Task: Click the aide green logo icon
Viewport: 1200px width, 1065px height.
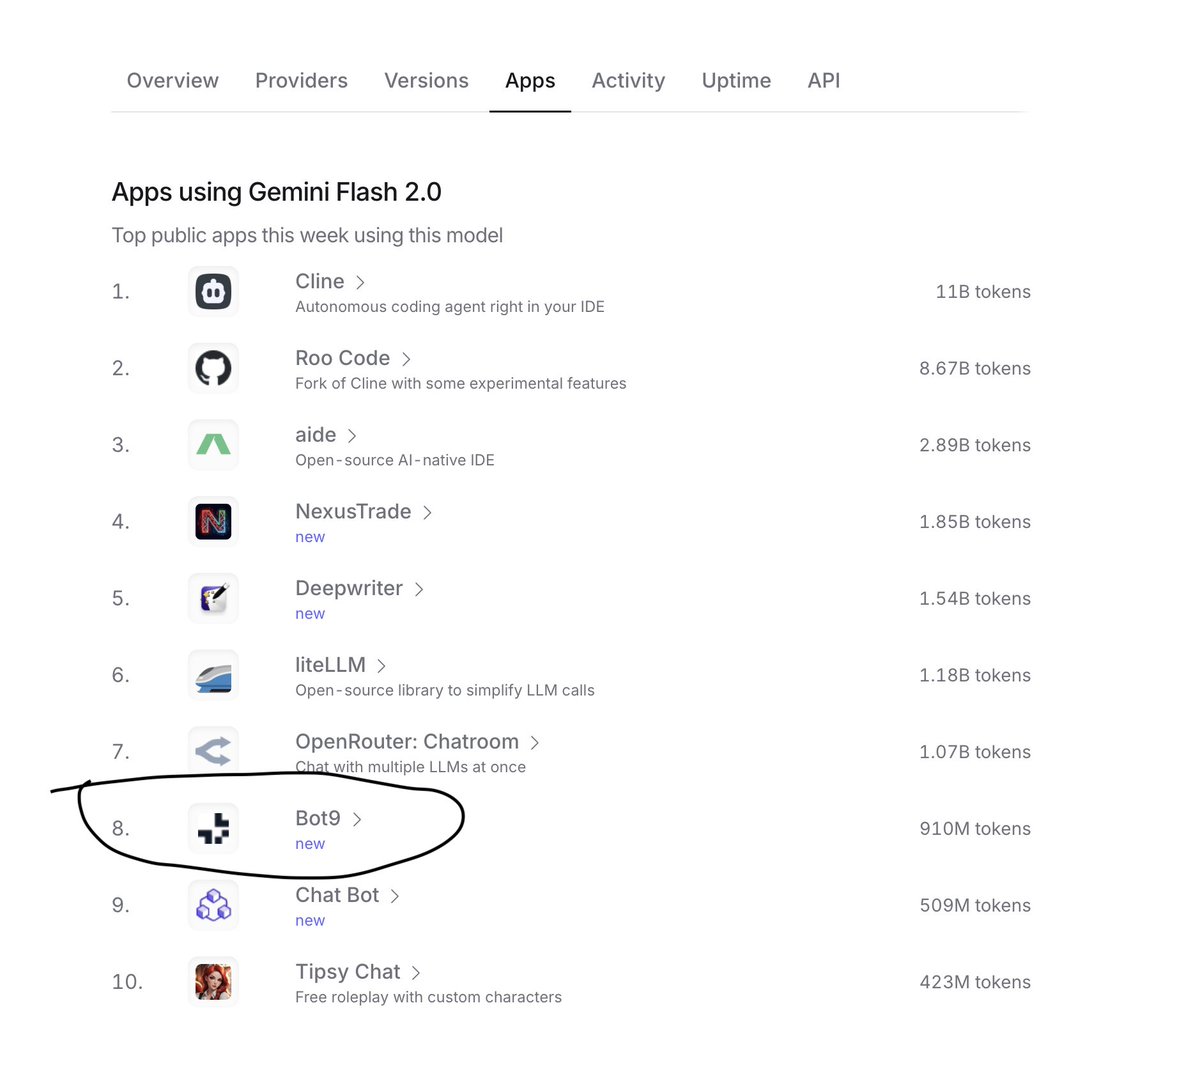Action: tap(213, 445)
